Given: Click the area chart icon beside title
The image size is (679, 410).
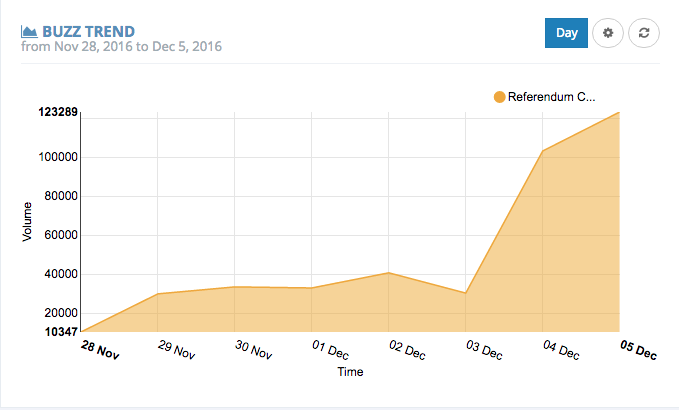Looking at the screenshot, I should 29,32.
